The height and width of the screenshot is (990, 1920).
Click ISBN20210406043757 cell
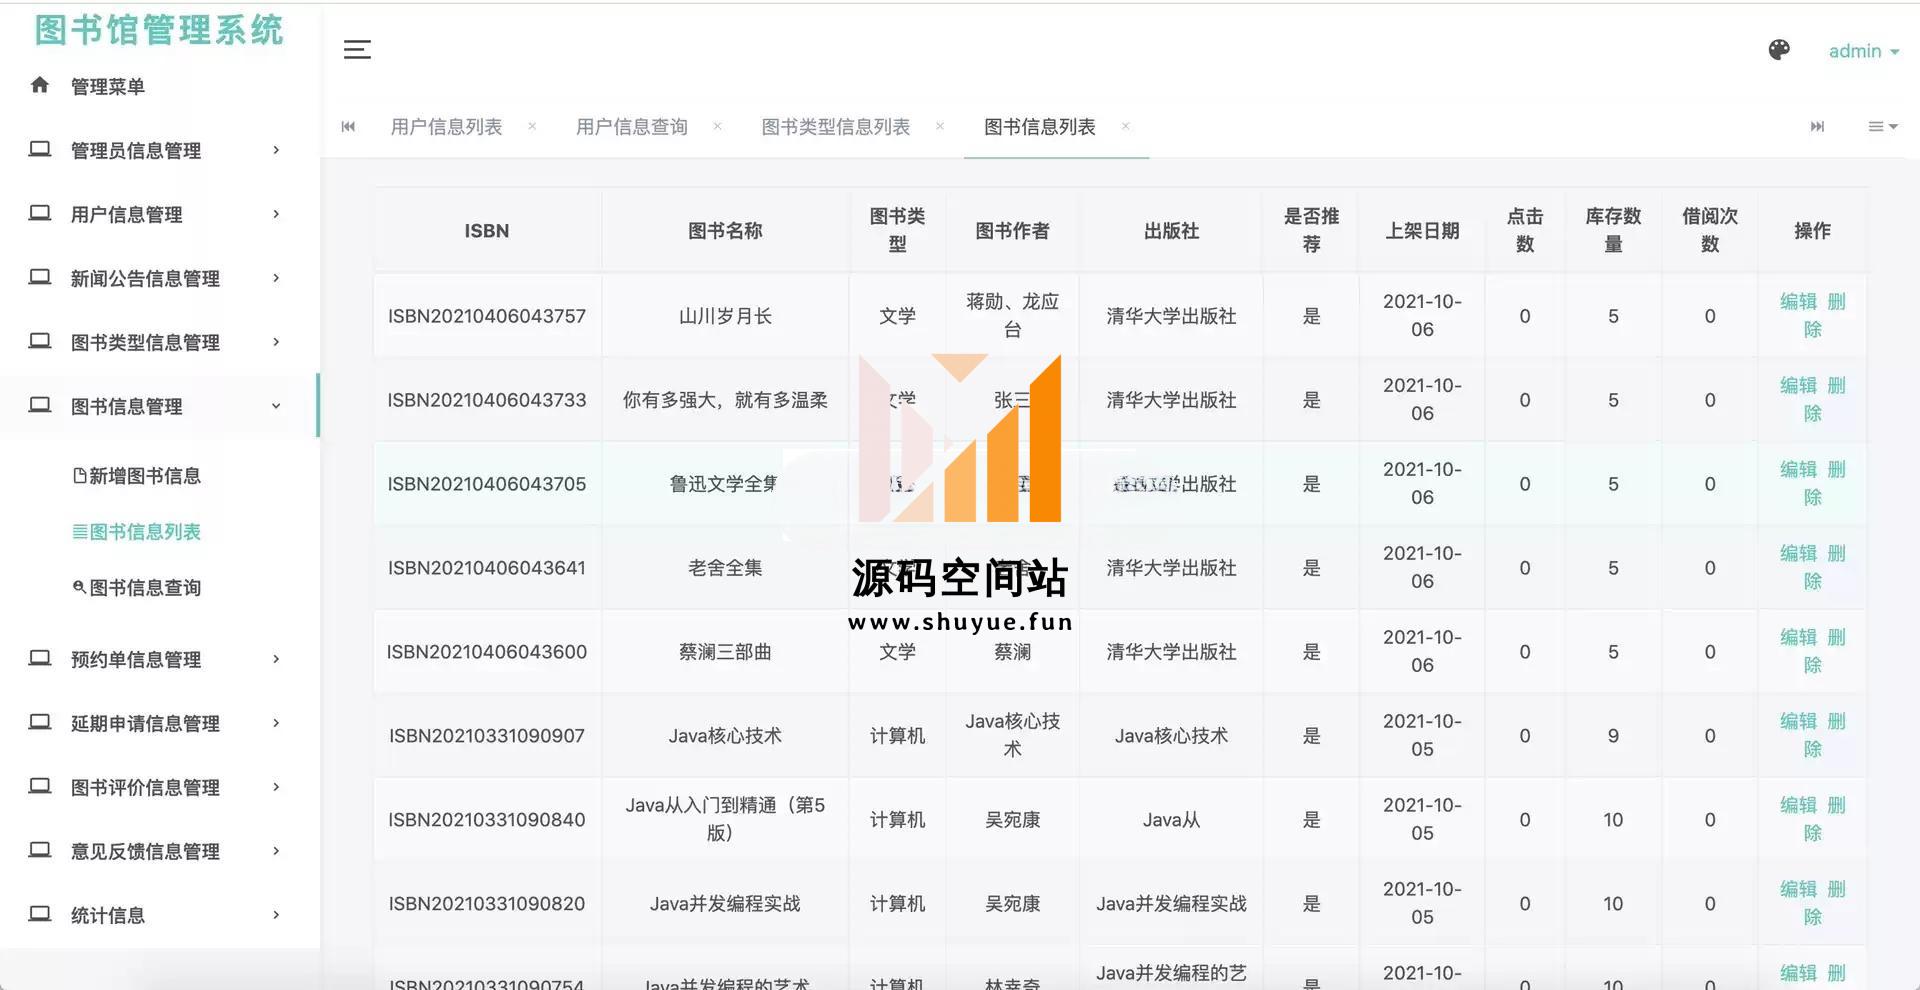[487, 316]
